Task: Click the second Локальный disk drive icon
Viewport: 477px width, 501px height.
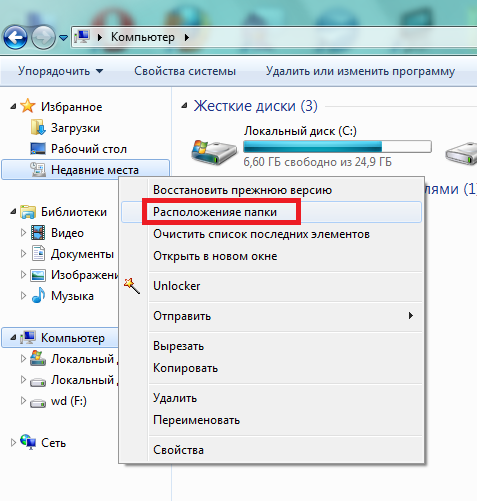Action: point(38,381)
